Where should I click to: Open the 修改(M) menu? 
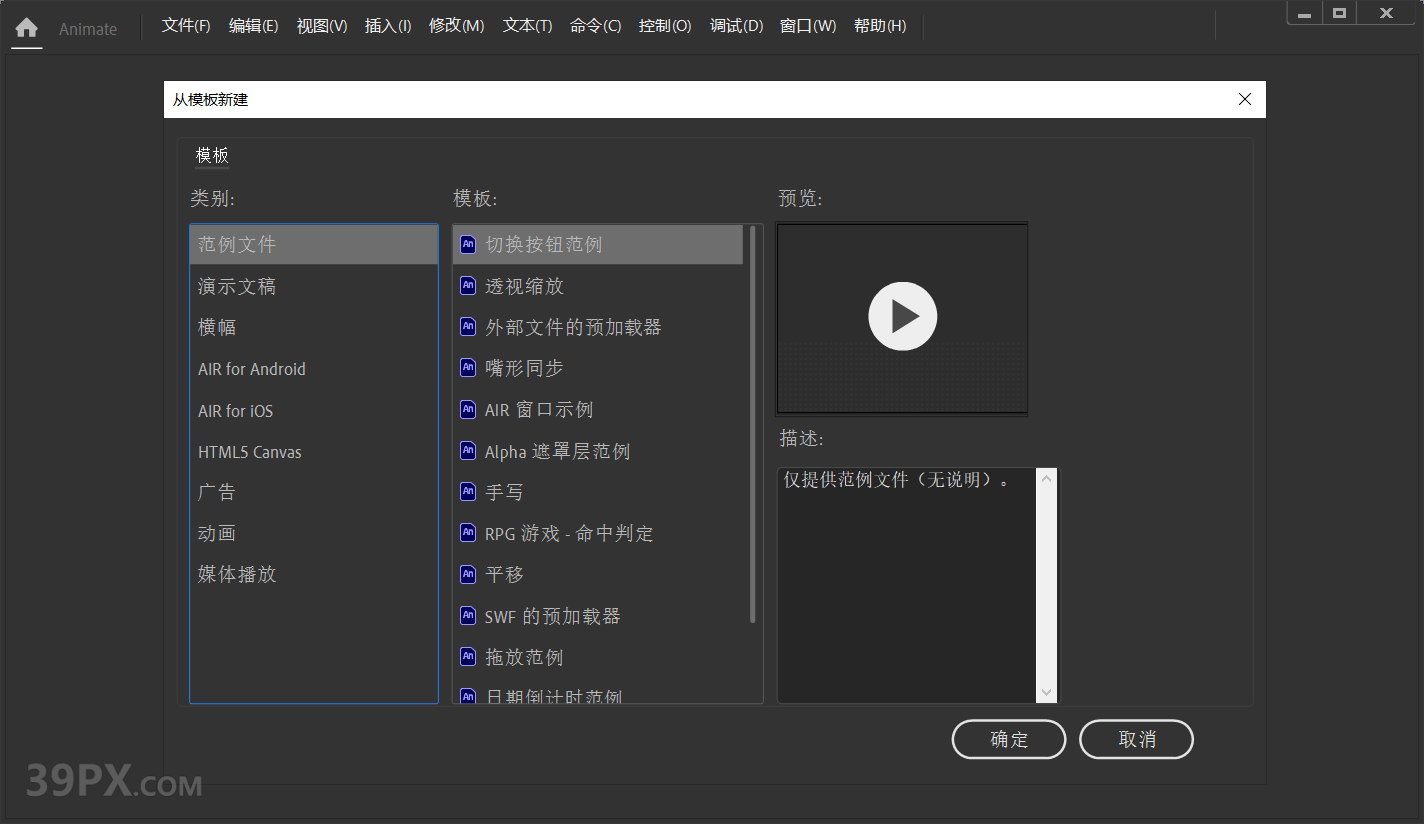[456, 26]
